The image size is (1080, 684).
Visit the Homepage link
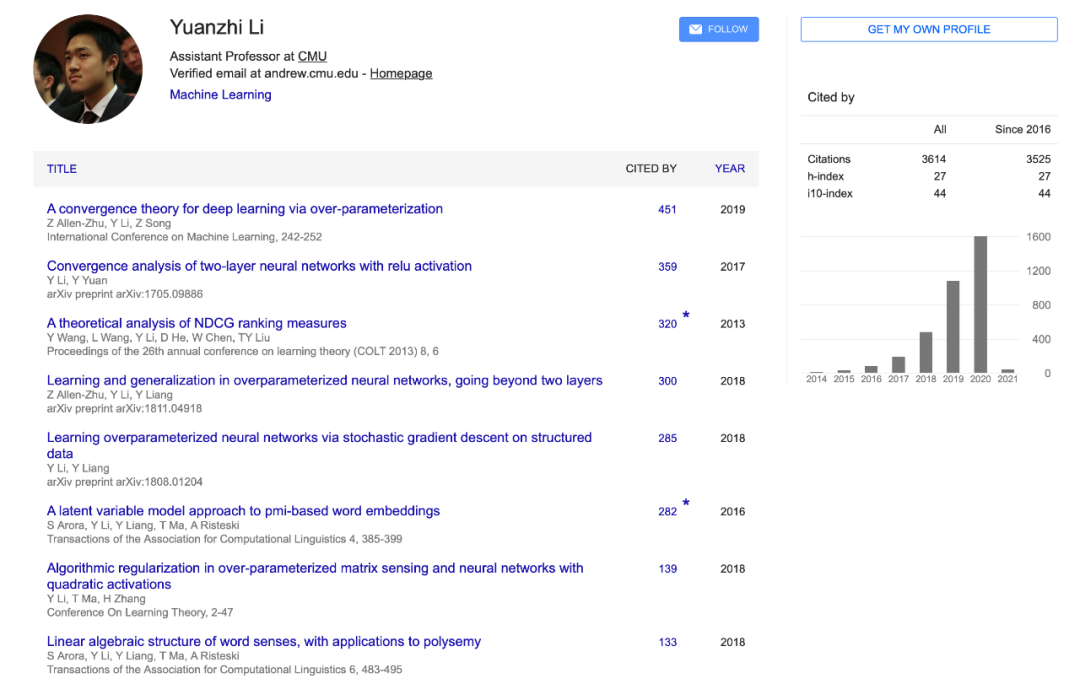pyautogui.click(x=401, y=74)
